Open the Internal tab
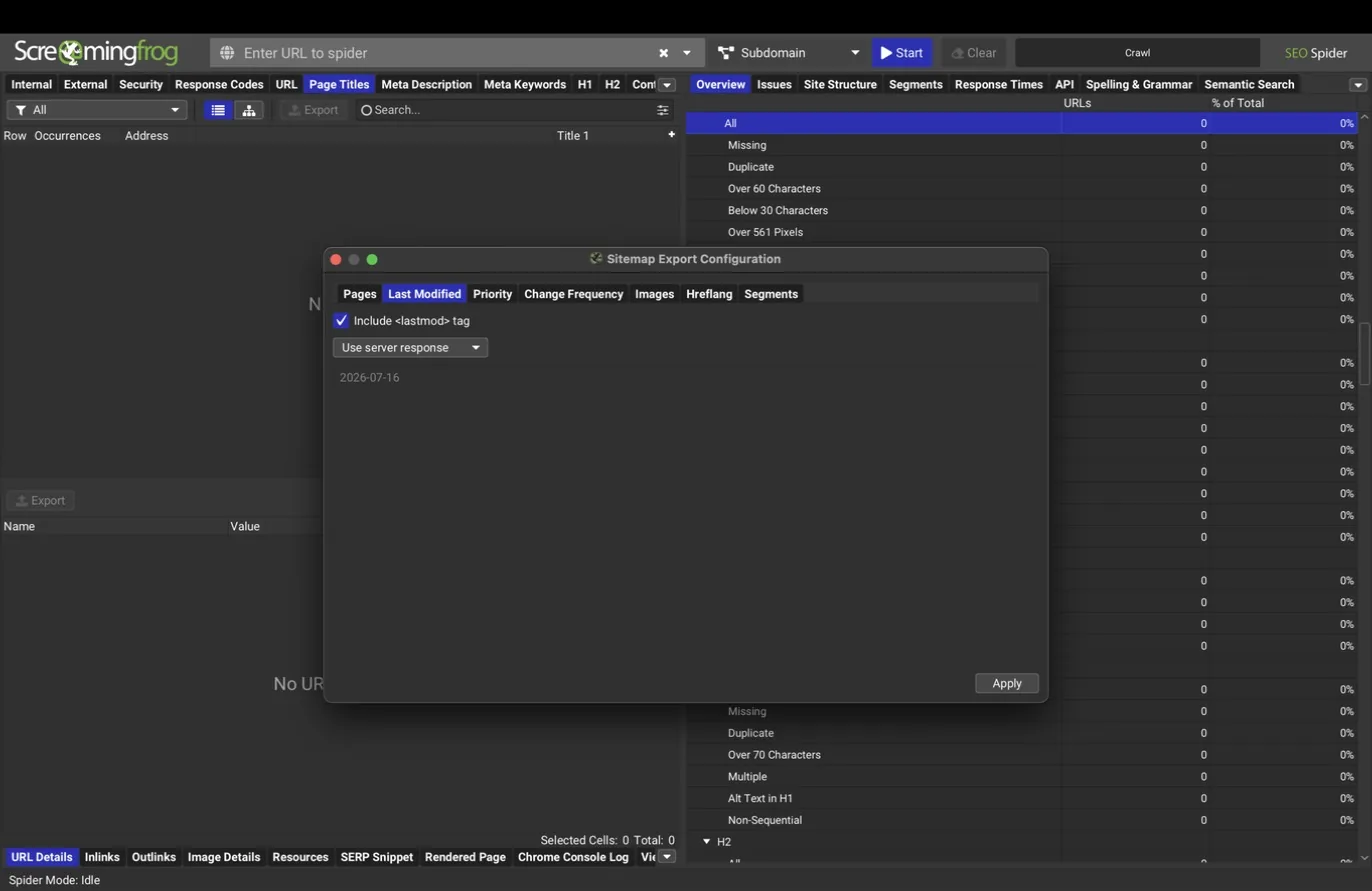Image resolution: width=1372 pixels, height=891 pixels. pyautogui.click(x=32, y=85)
